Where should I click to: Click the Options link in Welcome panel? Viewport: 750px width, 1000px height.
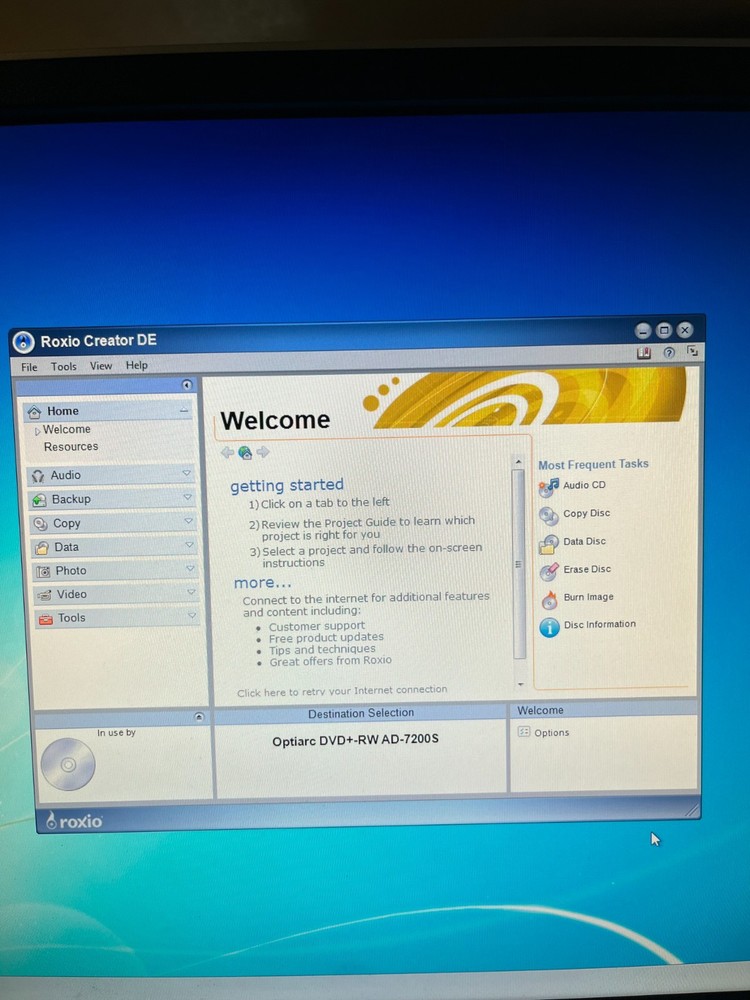coord(552,733)
